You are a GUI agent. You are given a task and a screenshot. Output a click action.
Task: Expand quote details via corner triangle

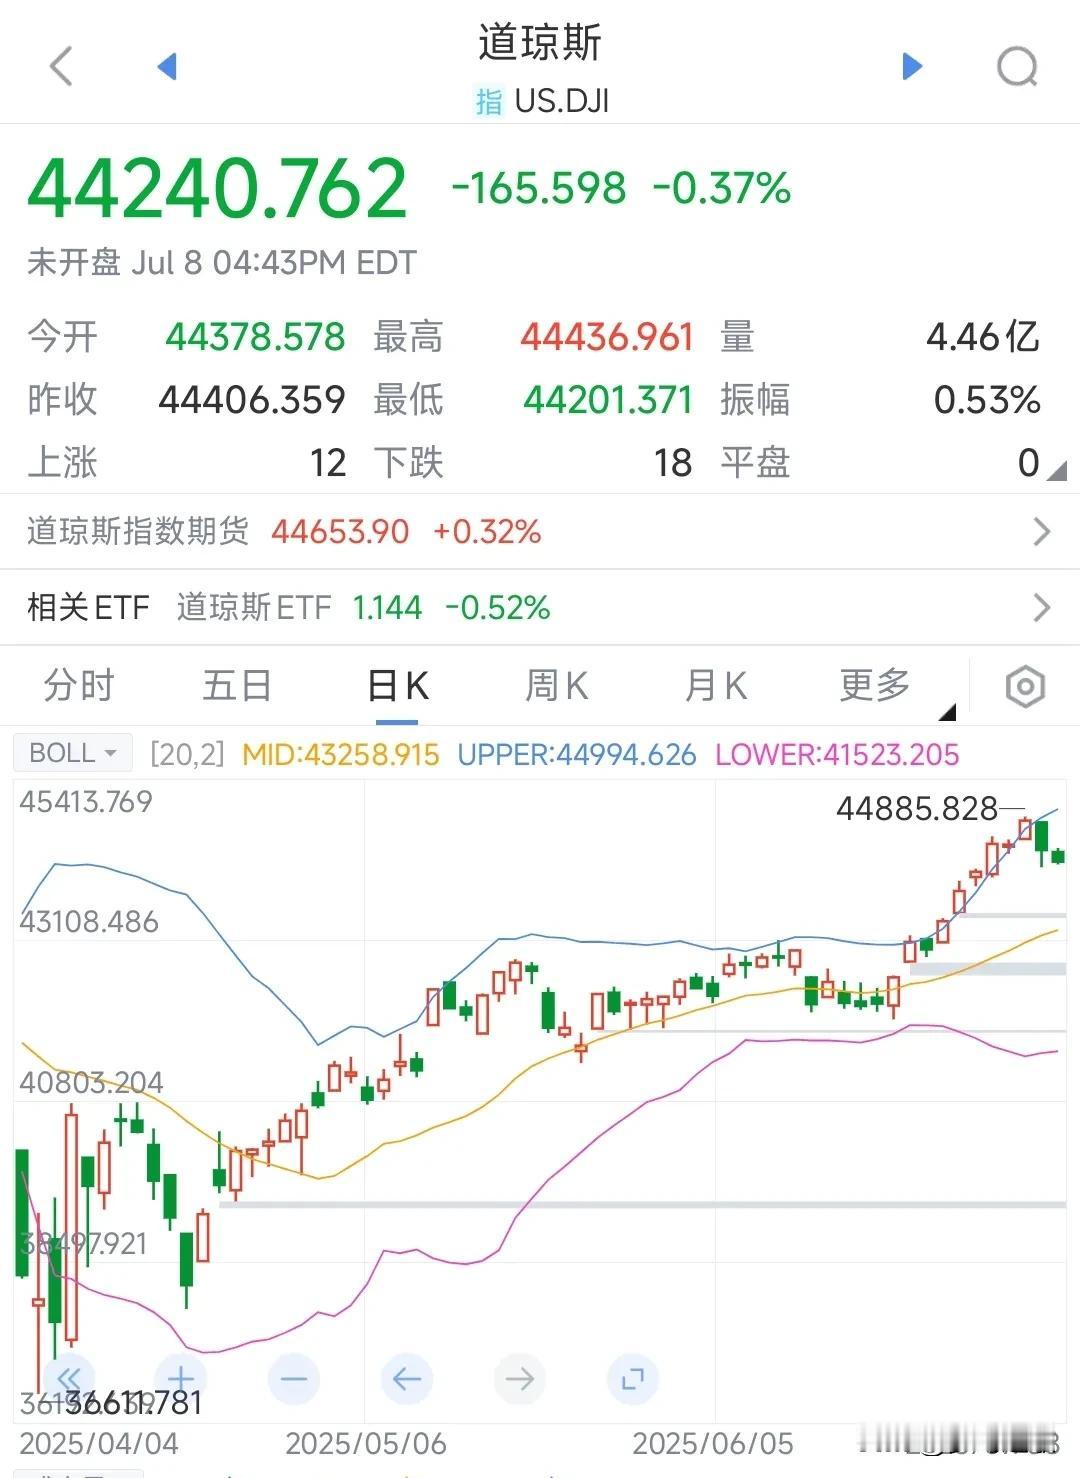pos(1056,470)
